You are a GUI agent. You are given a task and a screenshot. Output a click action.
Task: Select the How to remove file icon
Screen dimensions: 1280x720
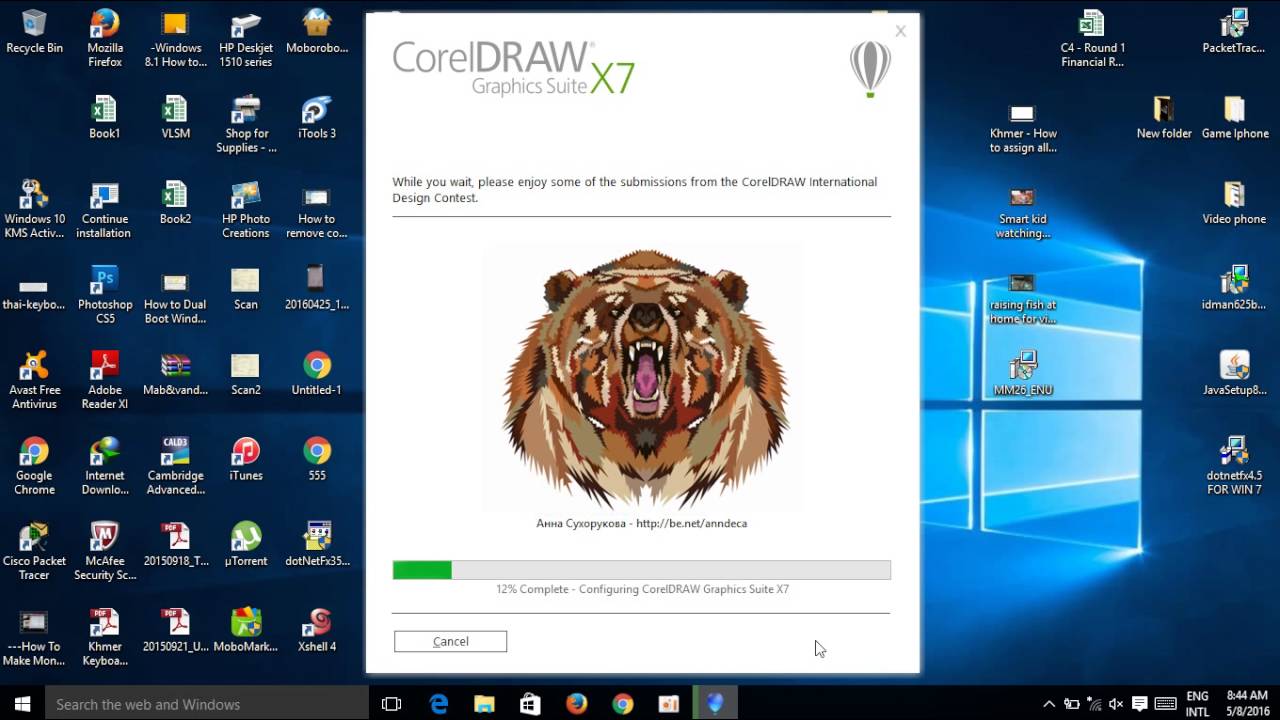[x=317, y=209]
